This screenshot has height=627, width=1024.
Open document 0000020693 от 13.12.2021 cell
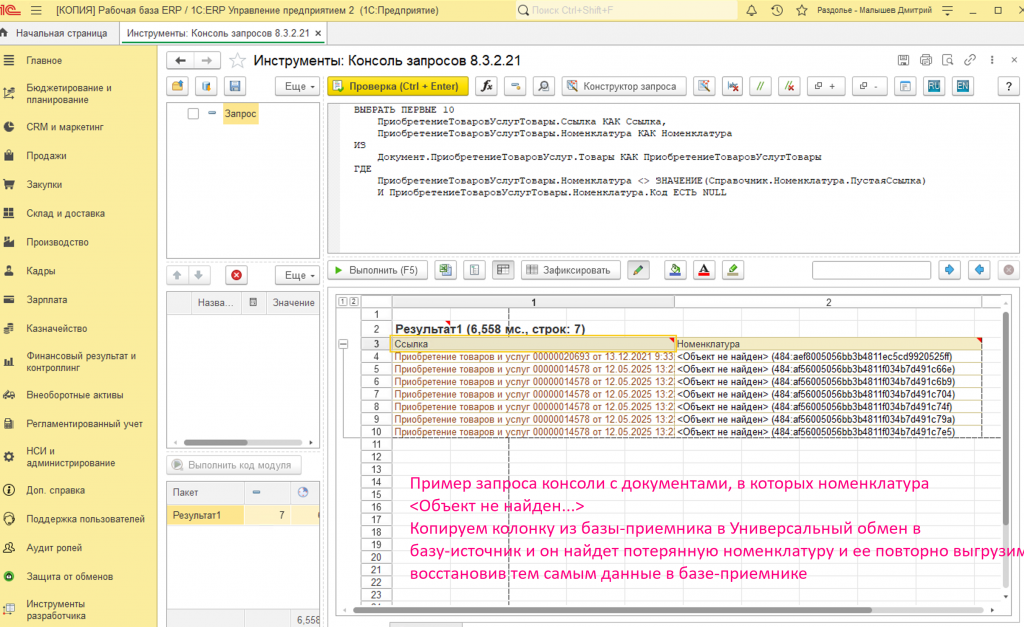pos(533,357)
